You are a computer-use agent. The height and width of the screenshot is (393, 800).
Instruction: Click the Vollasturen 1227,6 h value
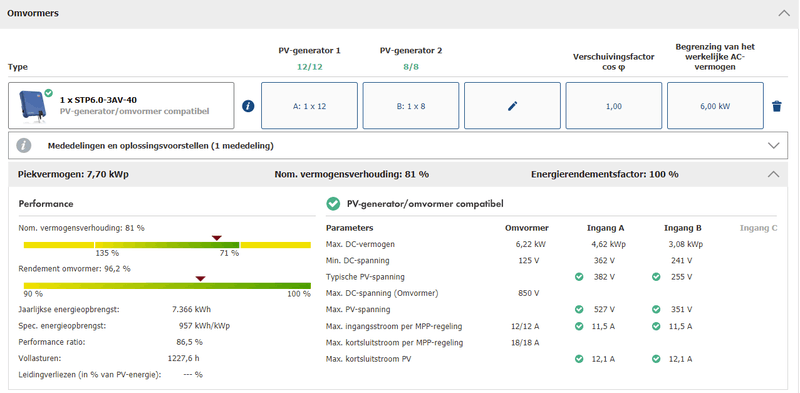(184, 358)
